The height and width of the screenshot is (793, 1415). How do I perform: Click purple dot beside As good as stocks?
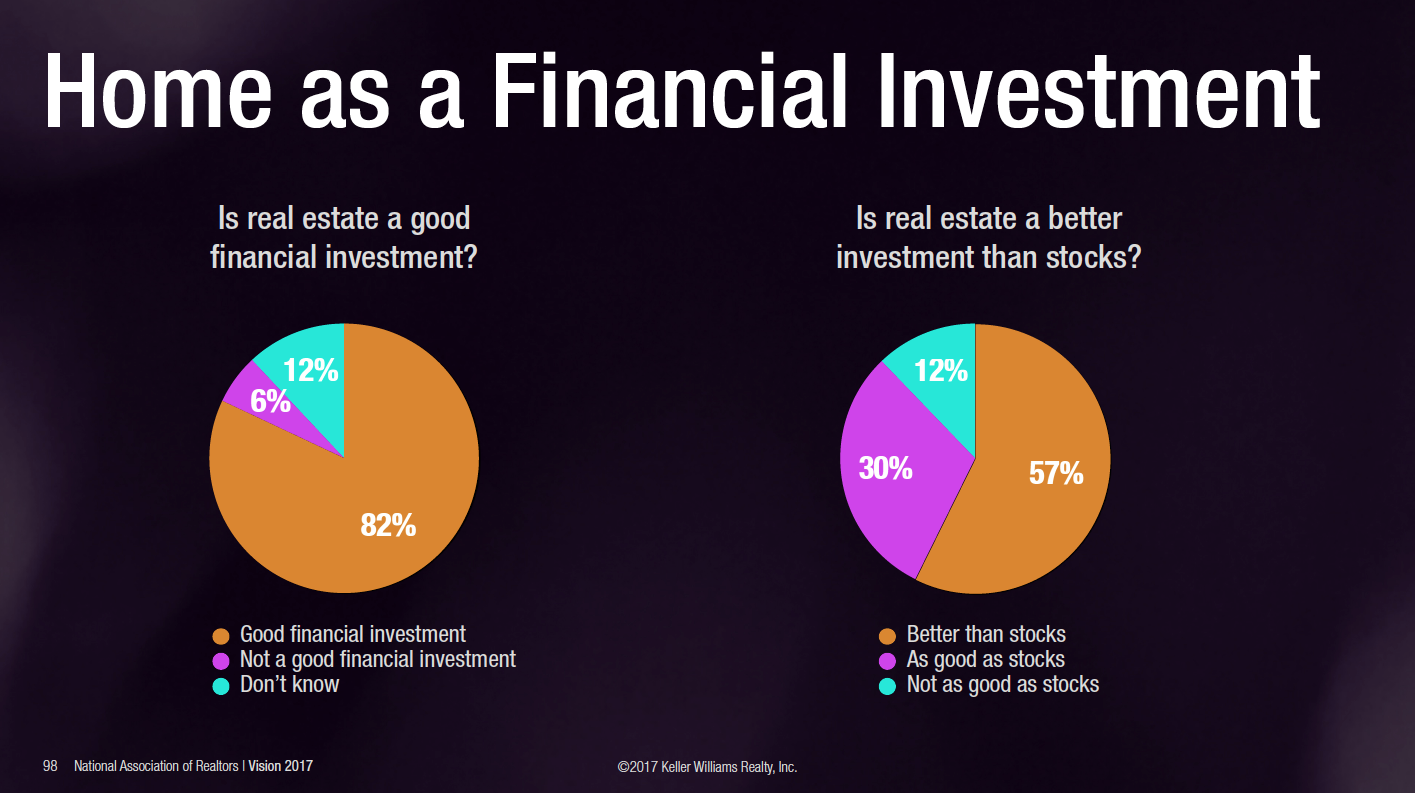tap(886, 661)
